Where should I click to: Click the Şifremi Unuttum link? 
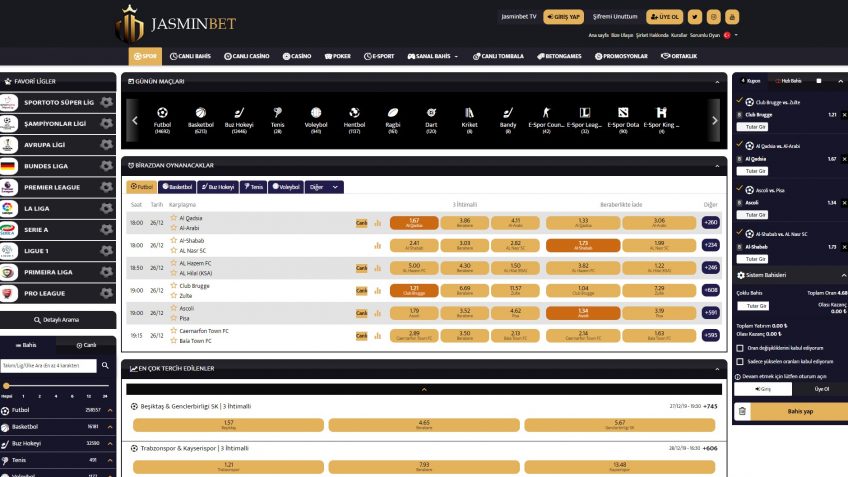pos(615,17)
